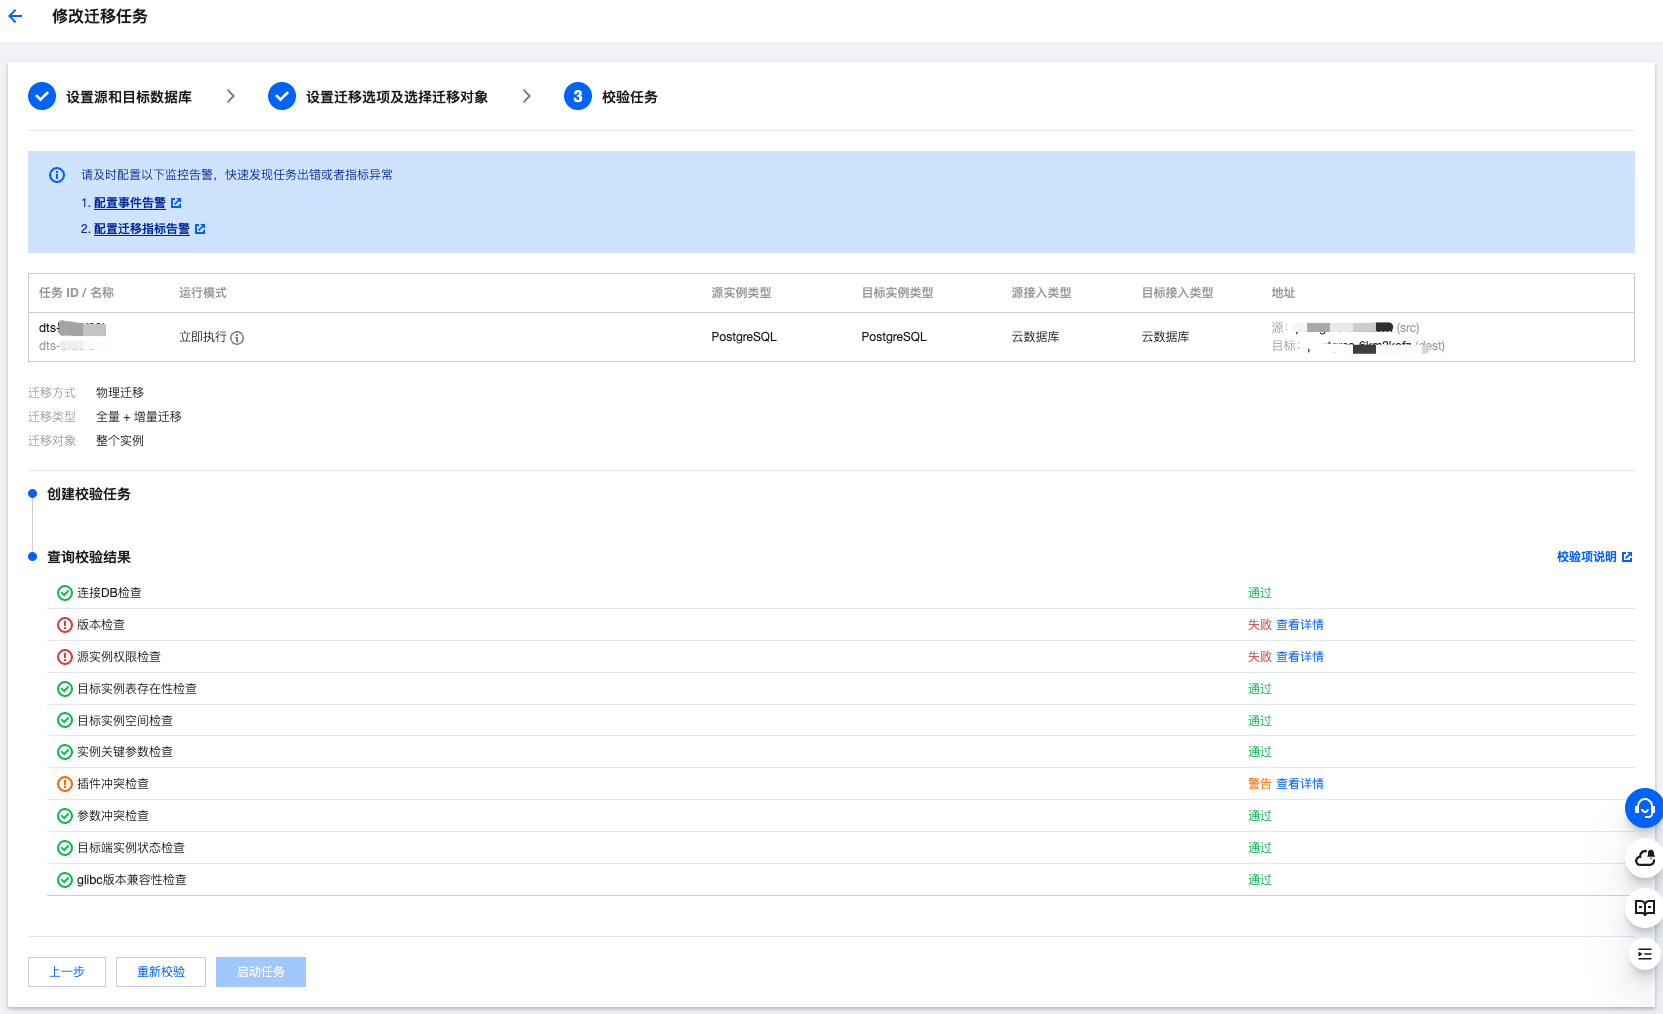The height and width of the screenshot is (1014, 1663).
Task: View details for failed 版本检查
Action: [1299, 625]
